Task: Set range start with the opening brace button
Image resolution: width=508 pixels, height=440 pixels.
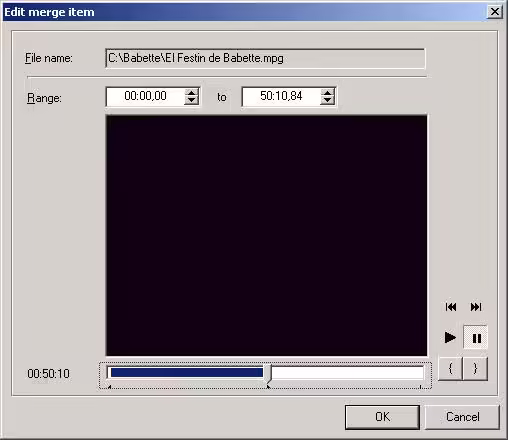Action: point(450,369)
